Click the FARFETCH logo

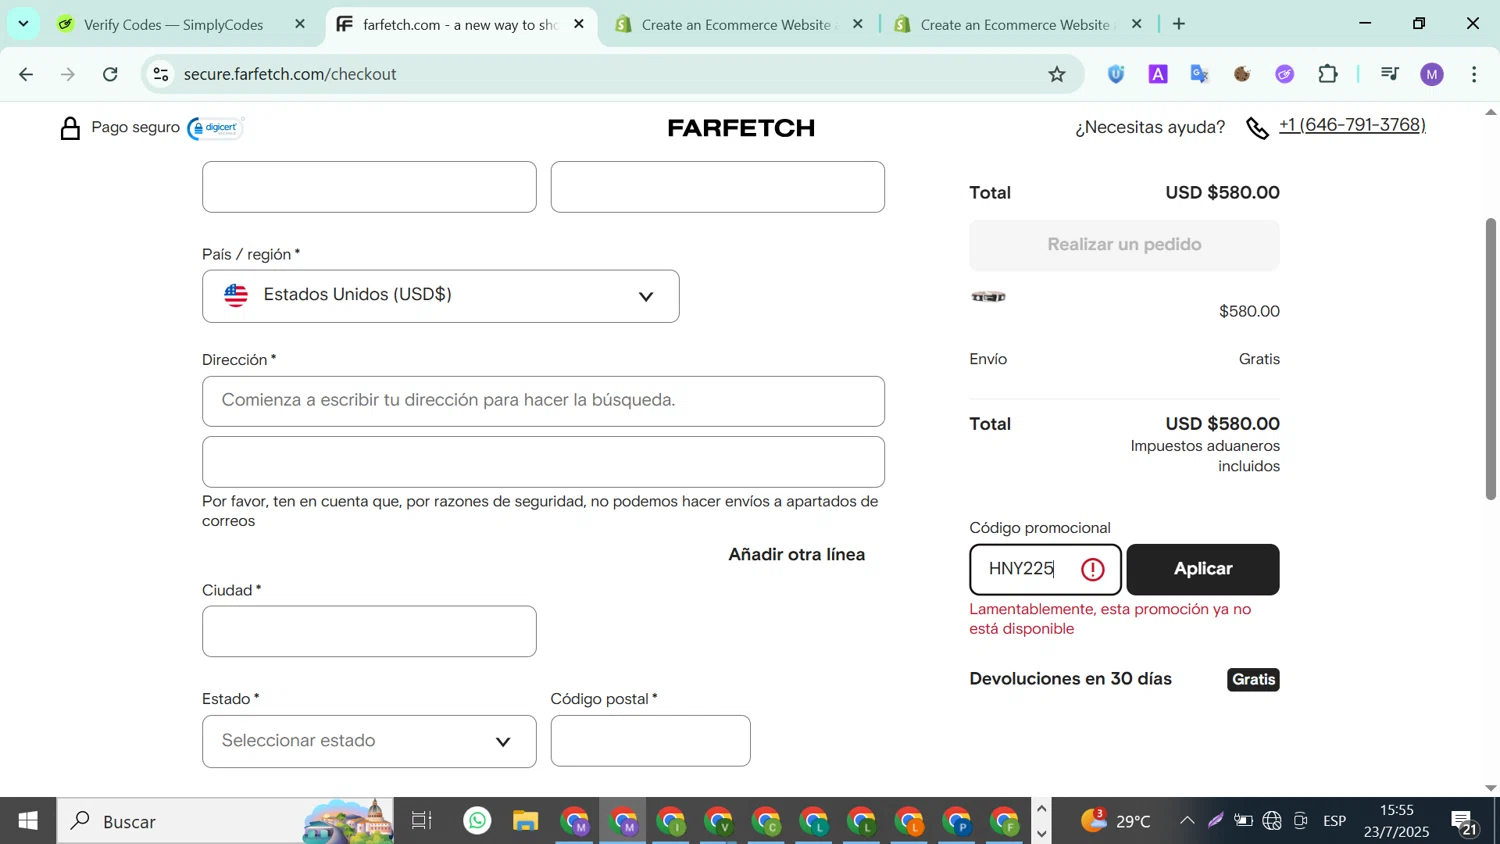click(741, 128)
